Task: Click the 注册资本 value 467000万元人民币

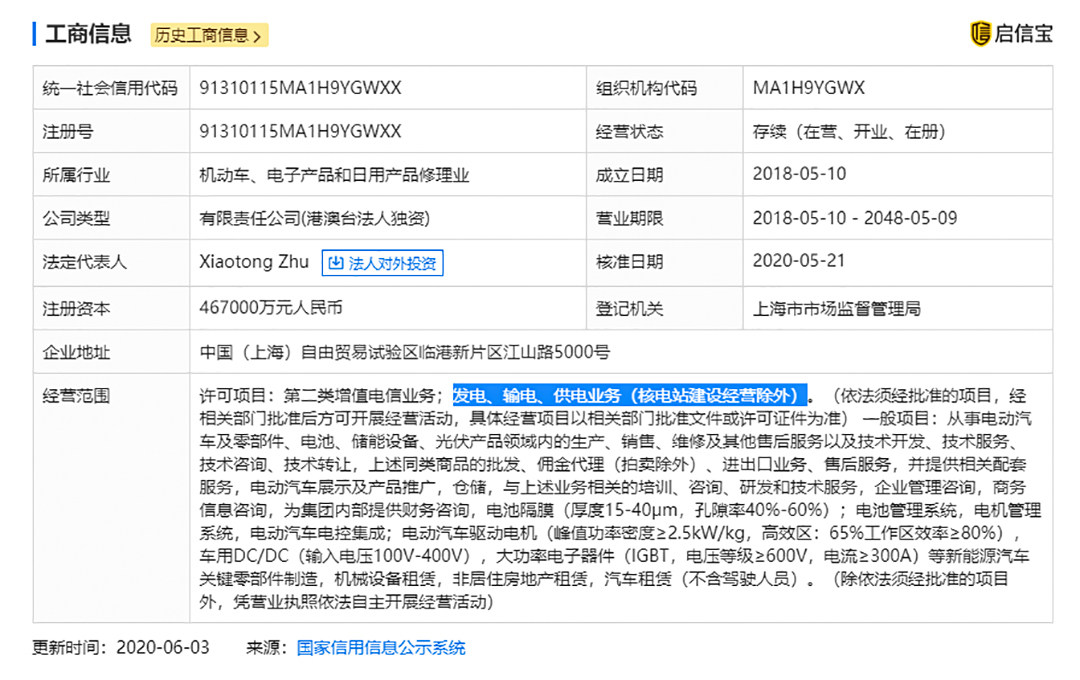Action: tap(271, 308)
